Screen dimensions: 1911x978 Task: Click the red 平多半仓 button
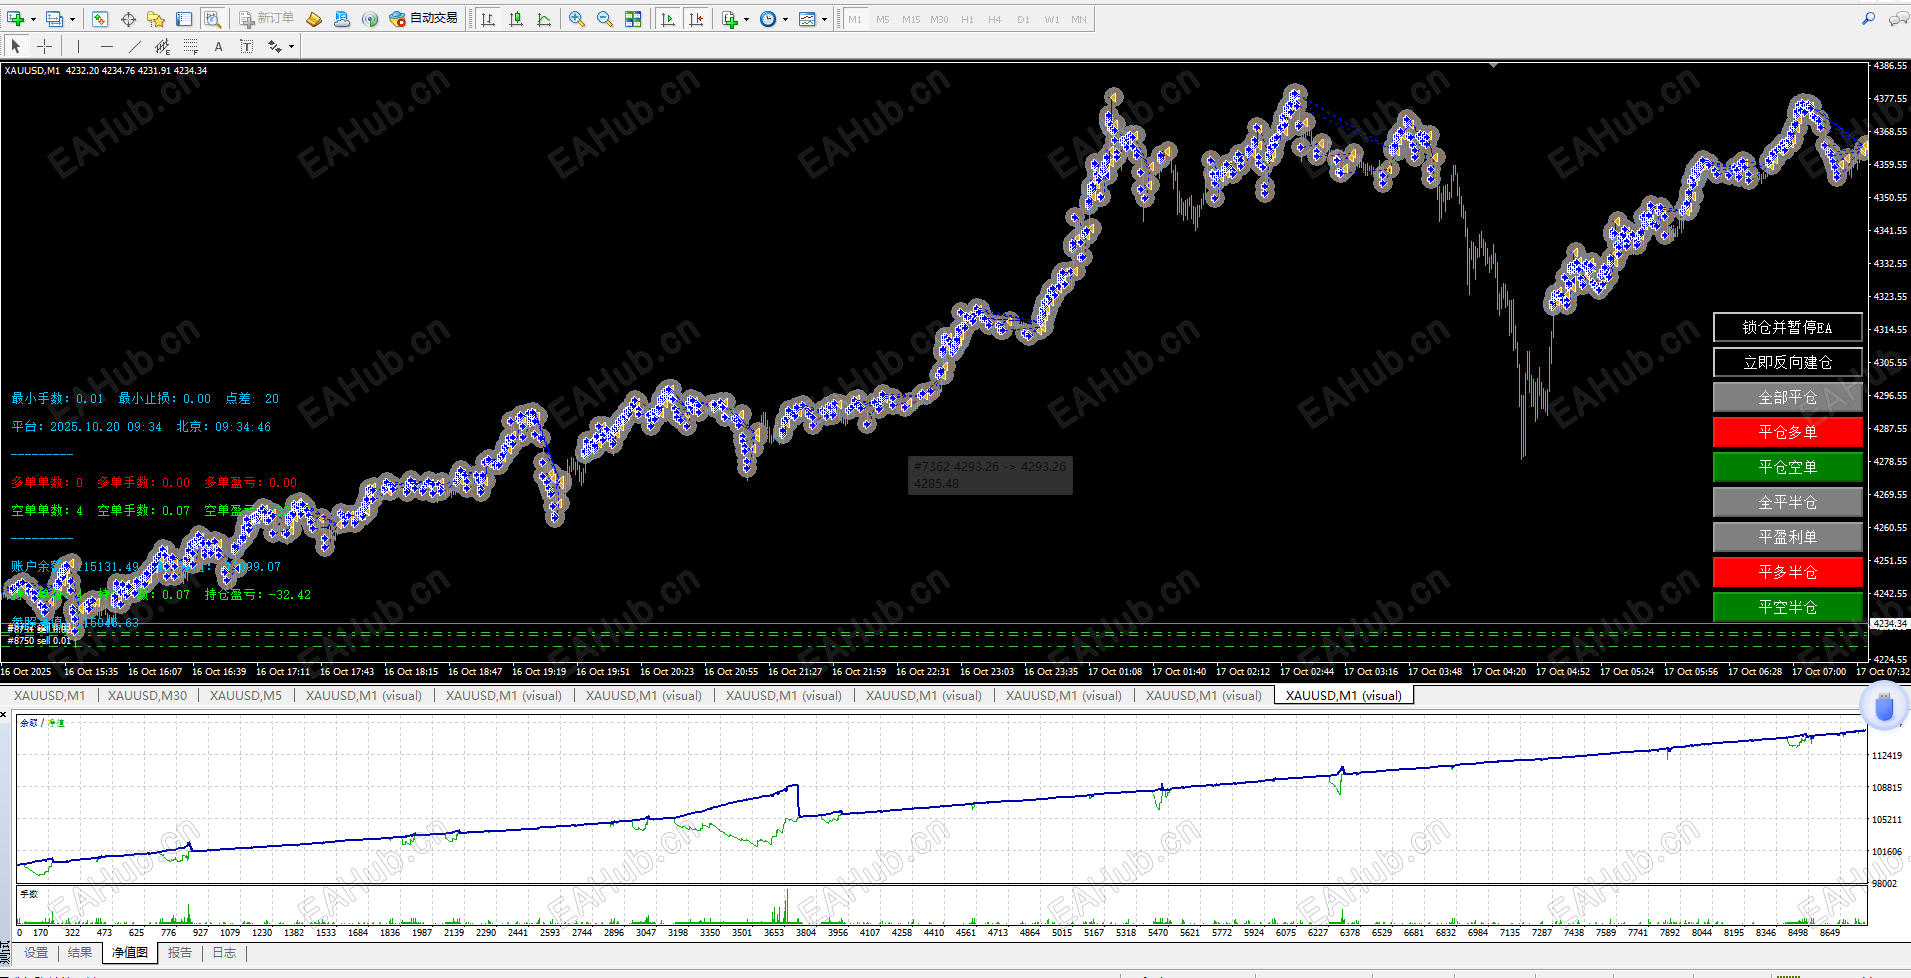coord(1788,572)
